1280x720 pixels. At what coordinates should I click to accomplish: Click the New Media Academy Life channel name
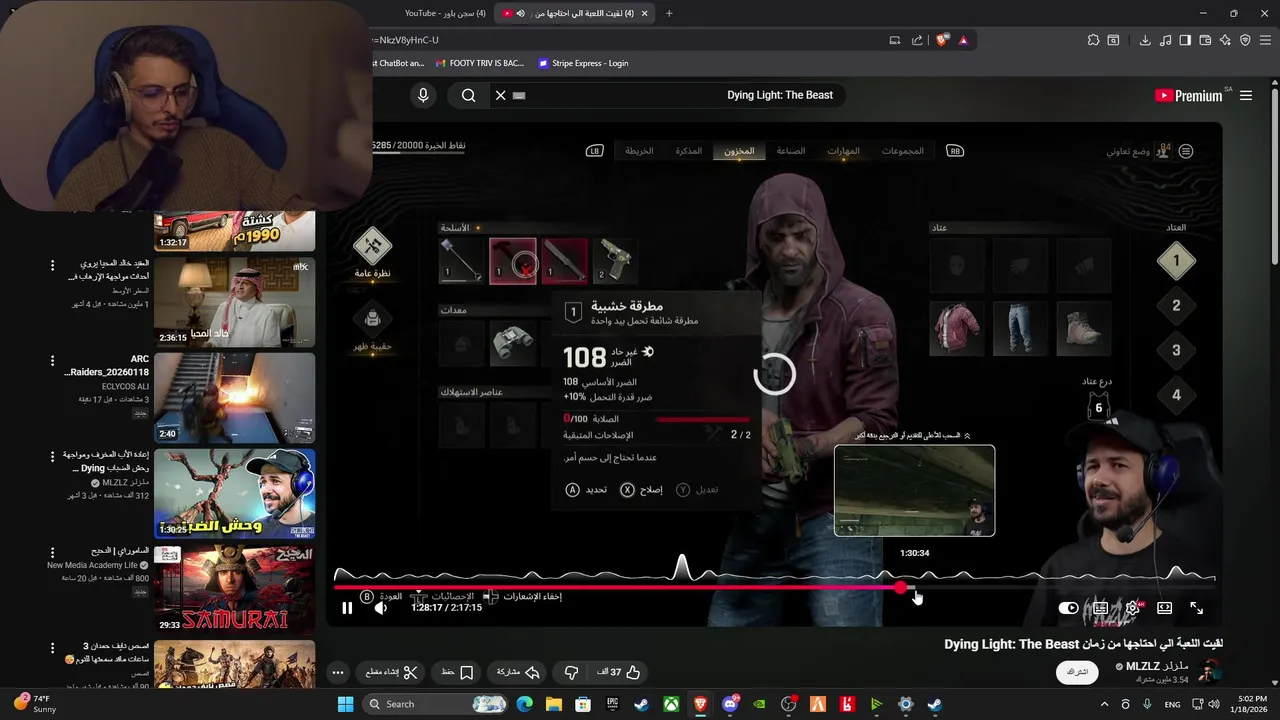pos(93,565)
